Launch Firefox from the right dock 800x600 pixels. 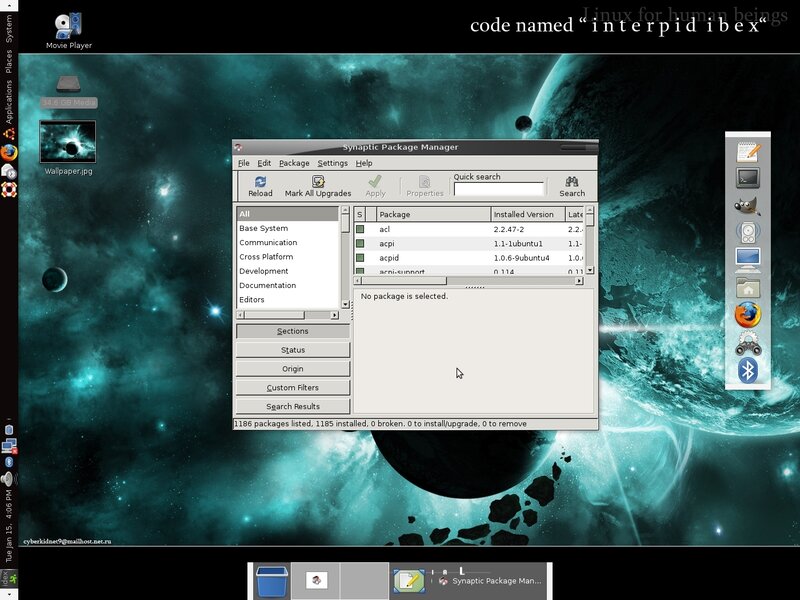click(x=748, y=315)
